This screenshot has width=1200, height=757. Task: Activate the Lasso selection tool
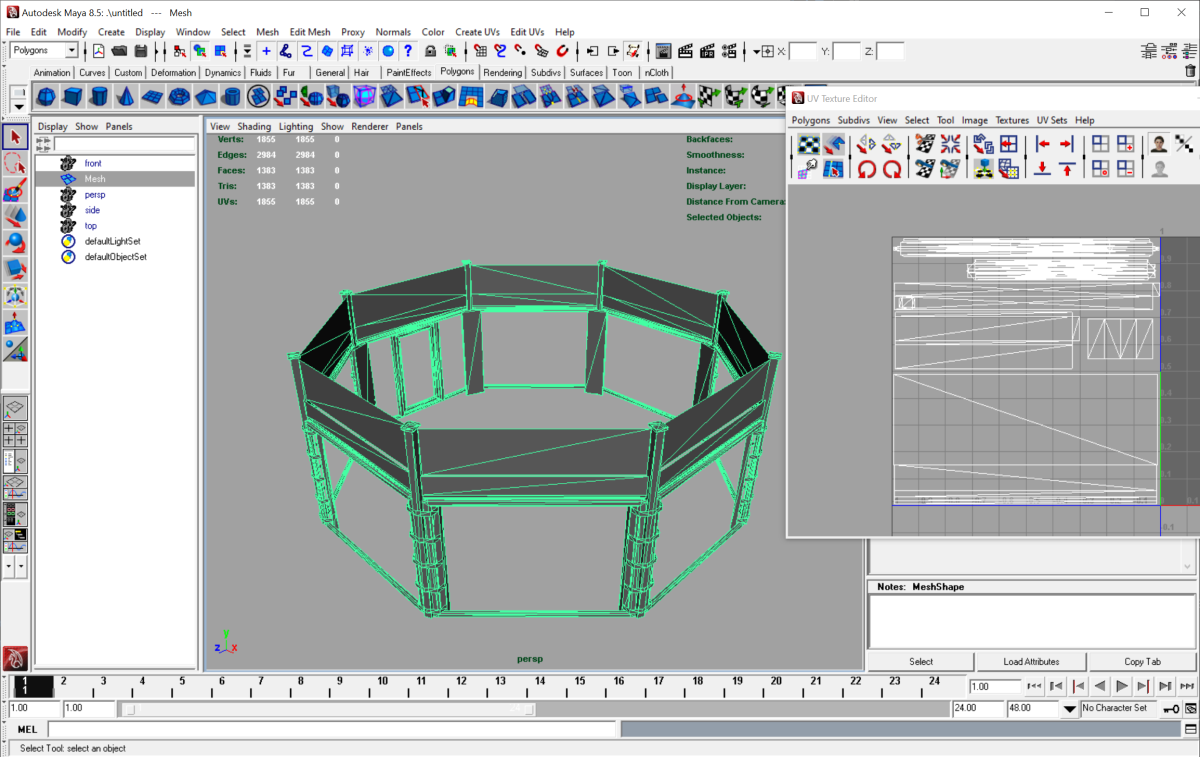[15, 164]
